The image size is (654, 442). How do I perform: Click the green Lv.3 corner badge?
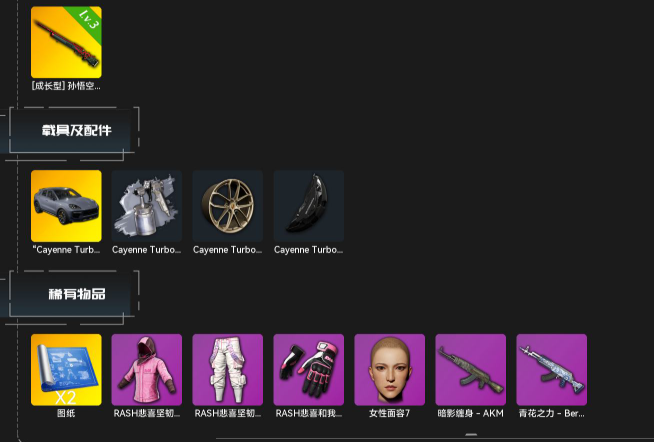coord(88,21)
